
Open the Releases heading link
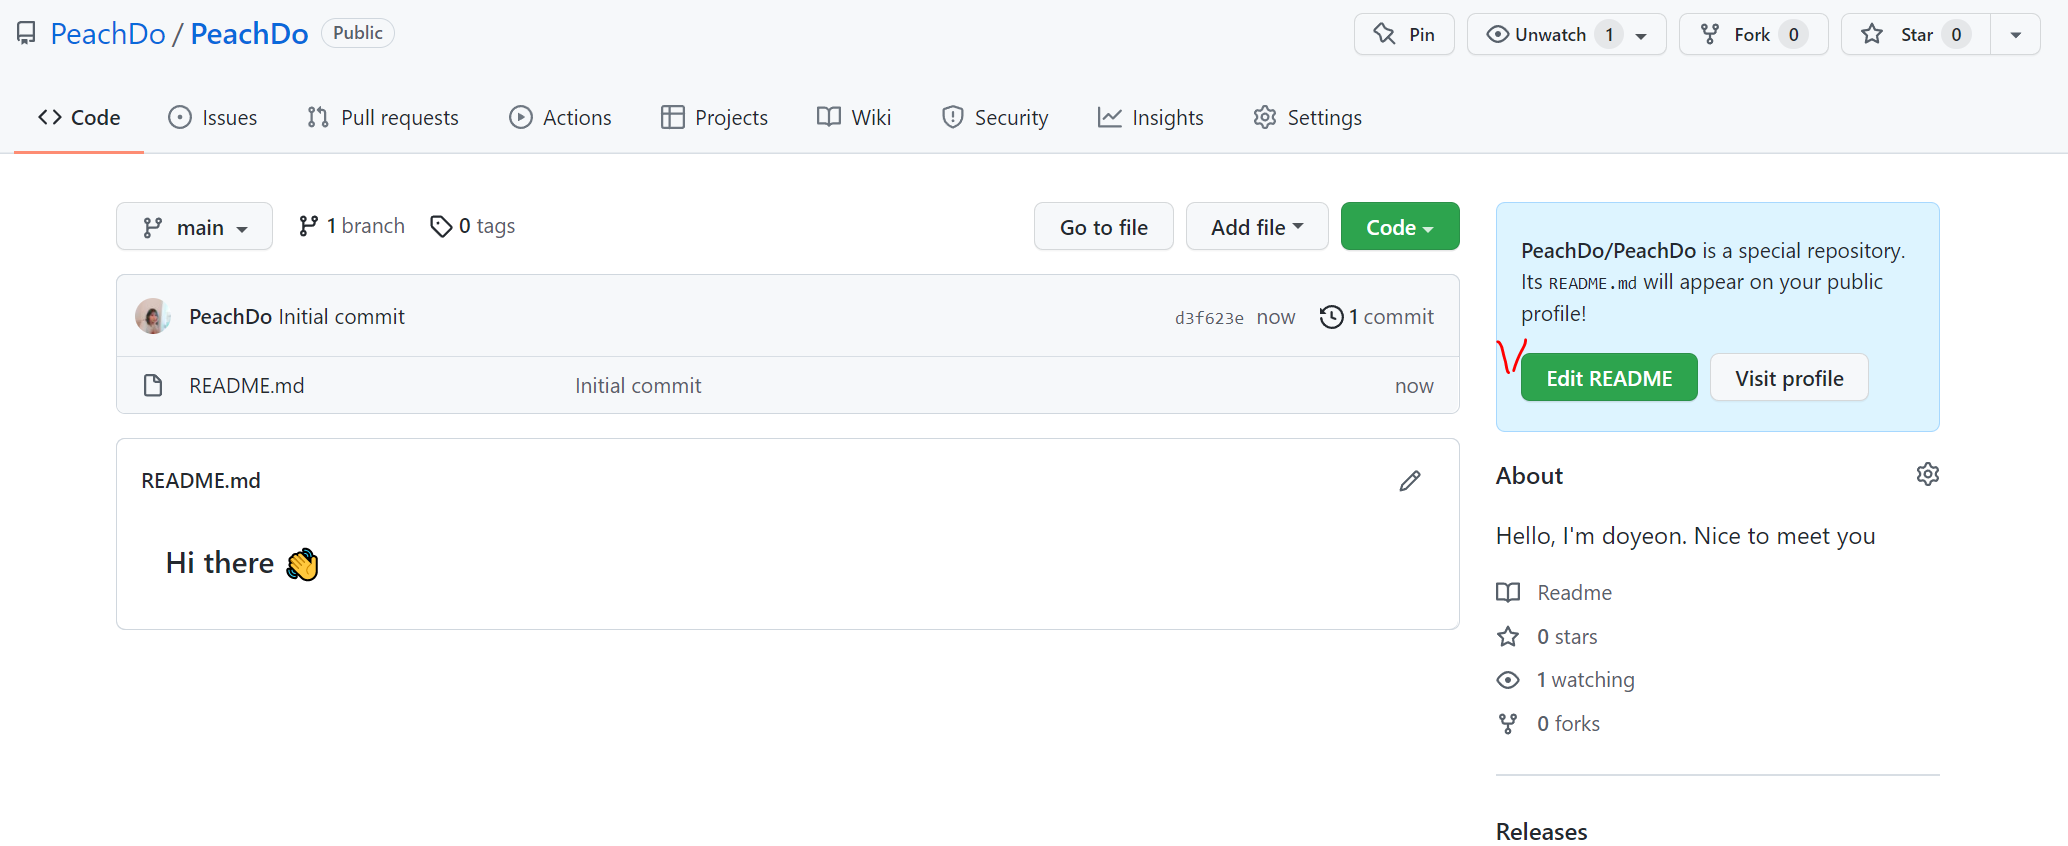[x=1541, y=832]
